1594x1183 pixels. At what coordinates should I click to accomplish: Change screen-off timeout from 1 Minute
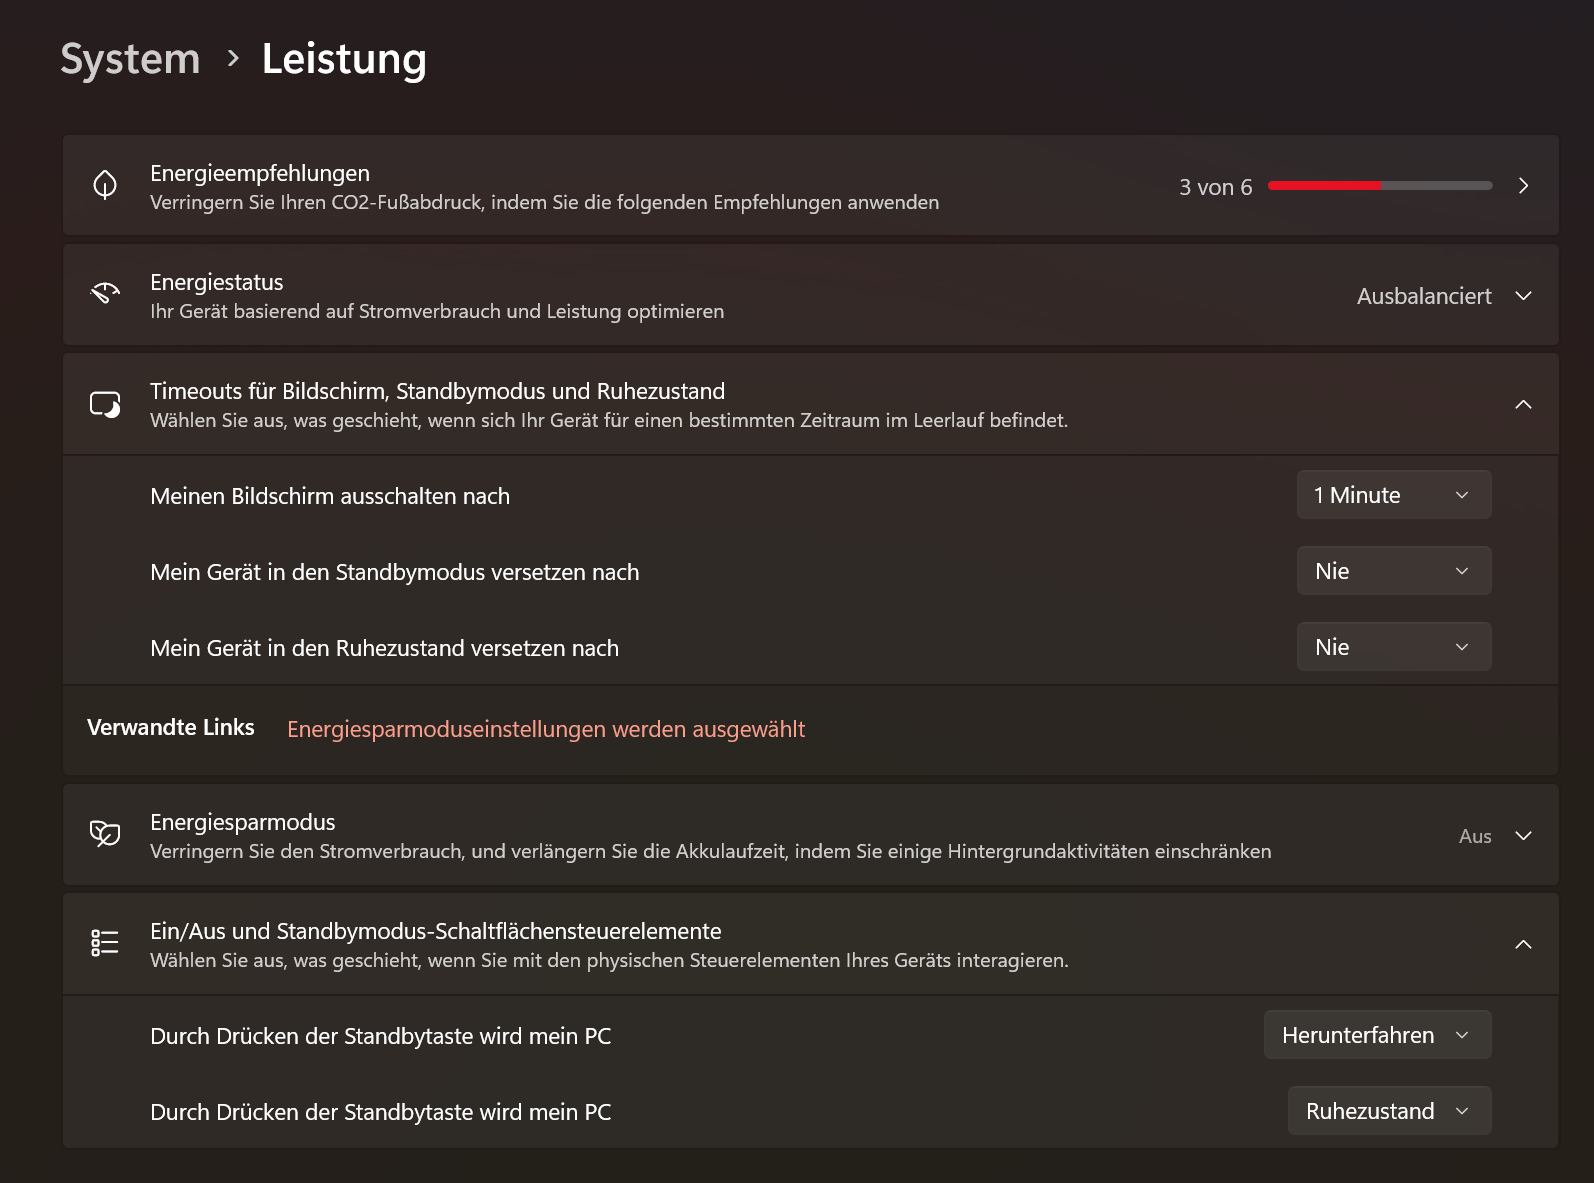[x=1393, y=495]
